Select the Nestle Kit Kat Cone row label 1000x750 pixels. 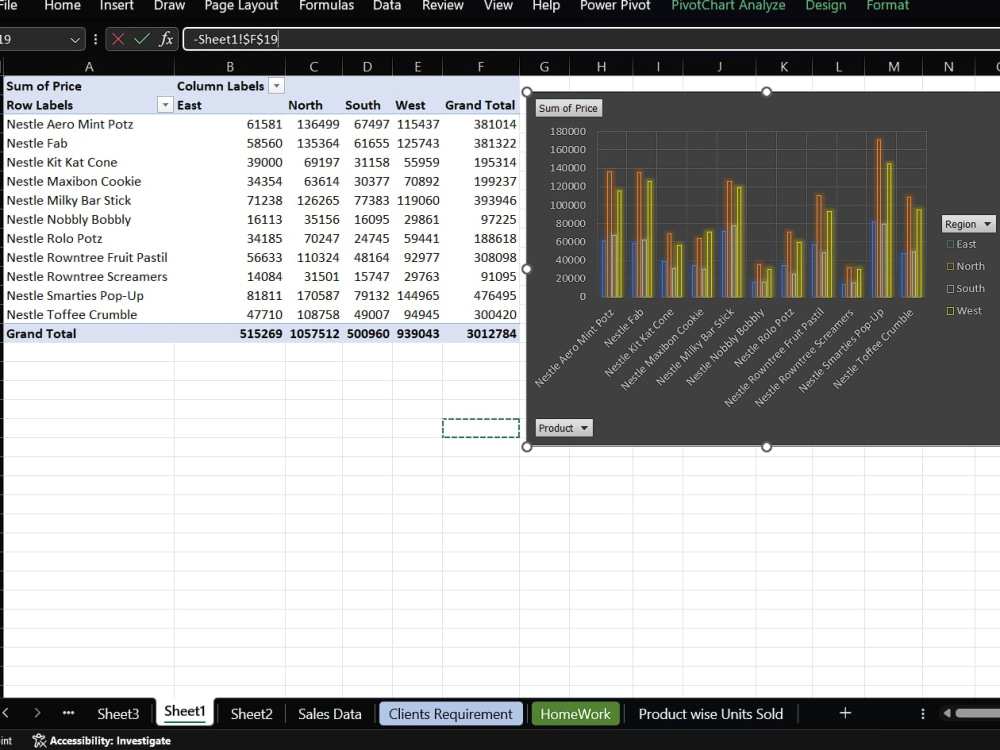[x=89, y=162]
